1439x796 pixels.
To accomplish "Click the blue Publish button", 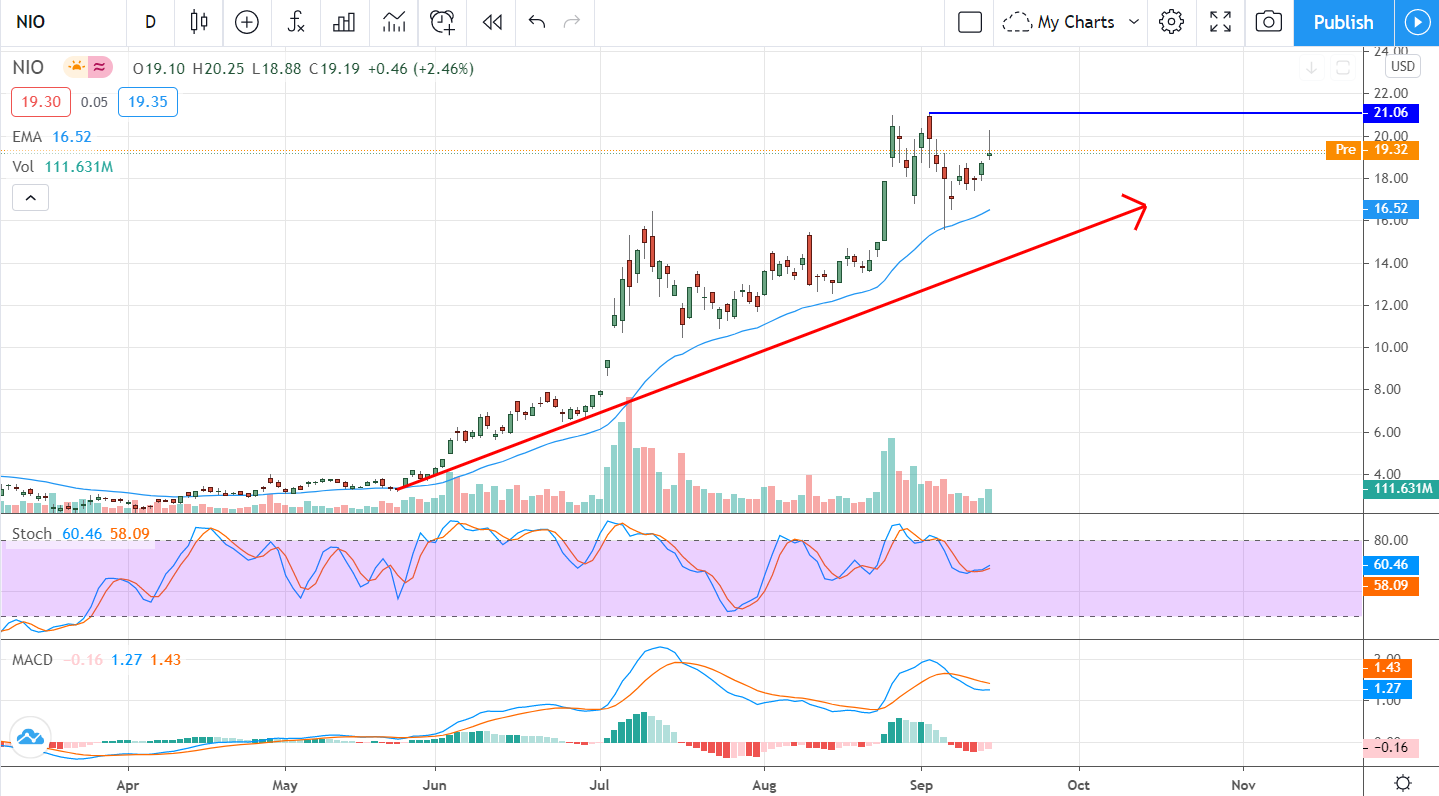I will click(x=1342, y=22).
